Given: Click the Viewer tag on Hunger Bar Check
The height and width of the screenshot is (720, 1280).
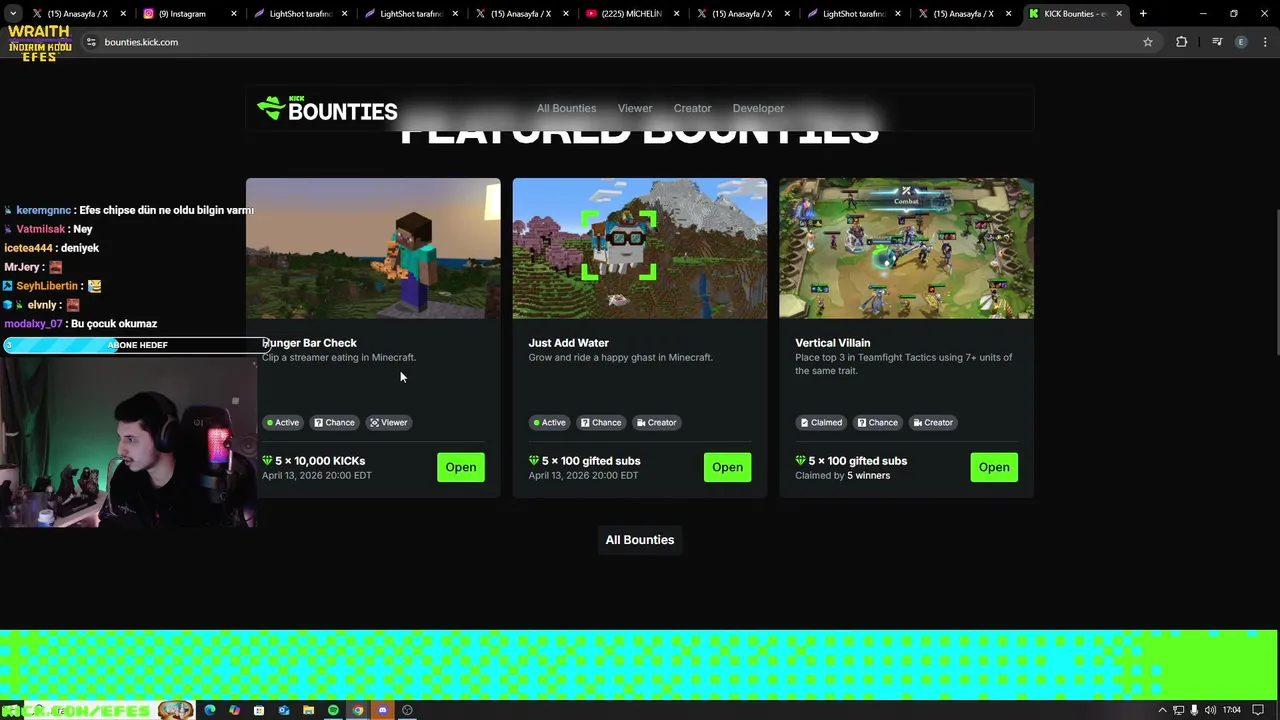Looking at the screenshot, I should click(388, 422).
